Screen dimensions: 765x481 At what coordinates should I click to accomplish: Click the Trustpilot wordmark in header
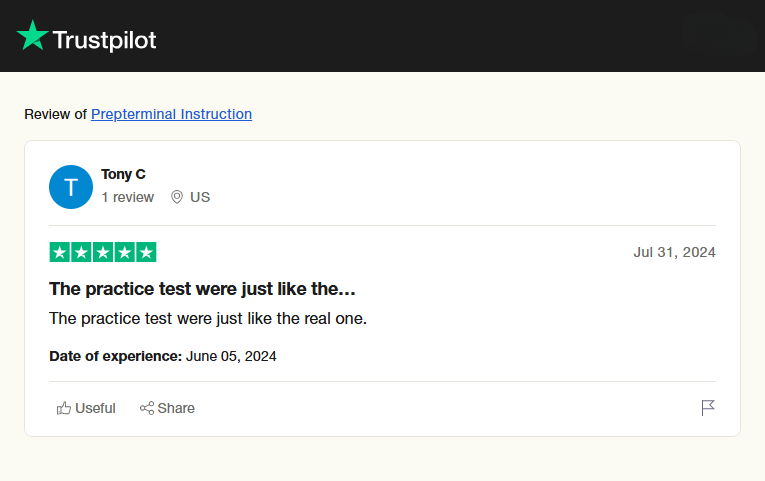tap(104, 40)
